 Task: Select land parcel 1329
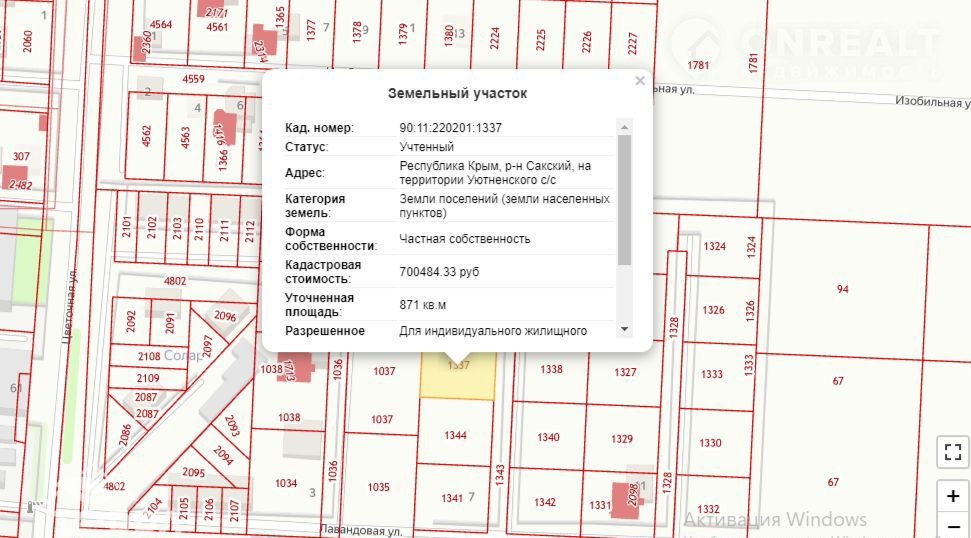(x=622, y=438)
